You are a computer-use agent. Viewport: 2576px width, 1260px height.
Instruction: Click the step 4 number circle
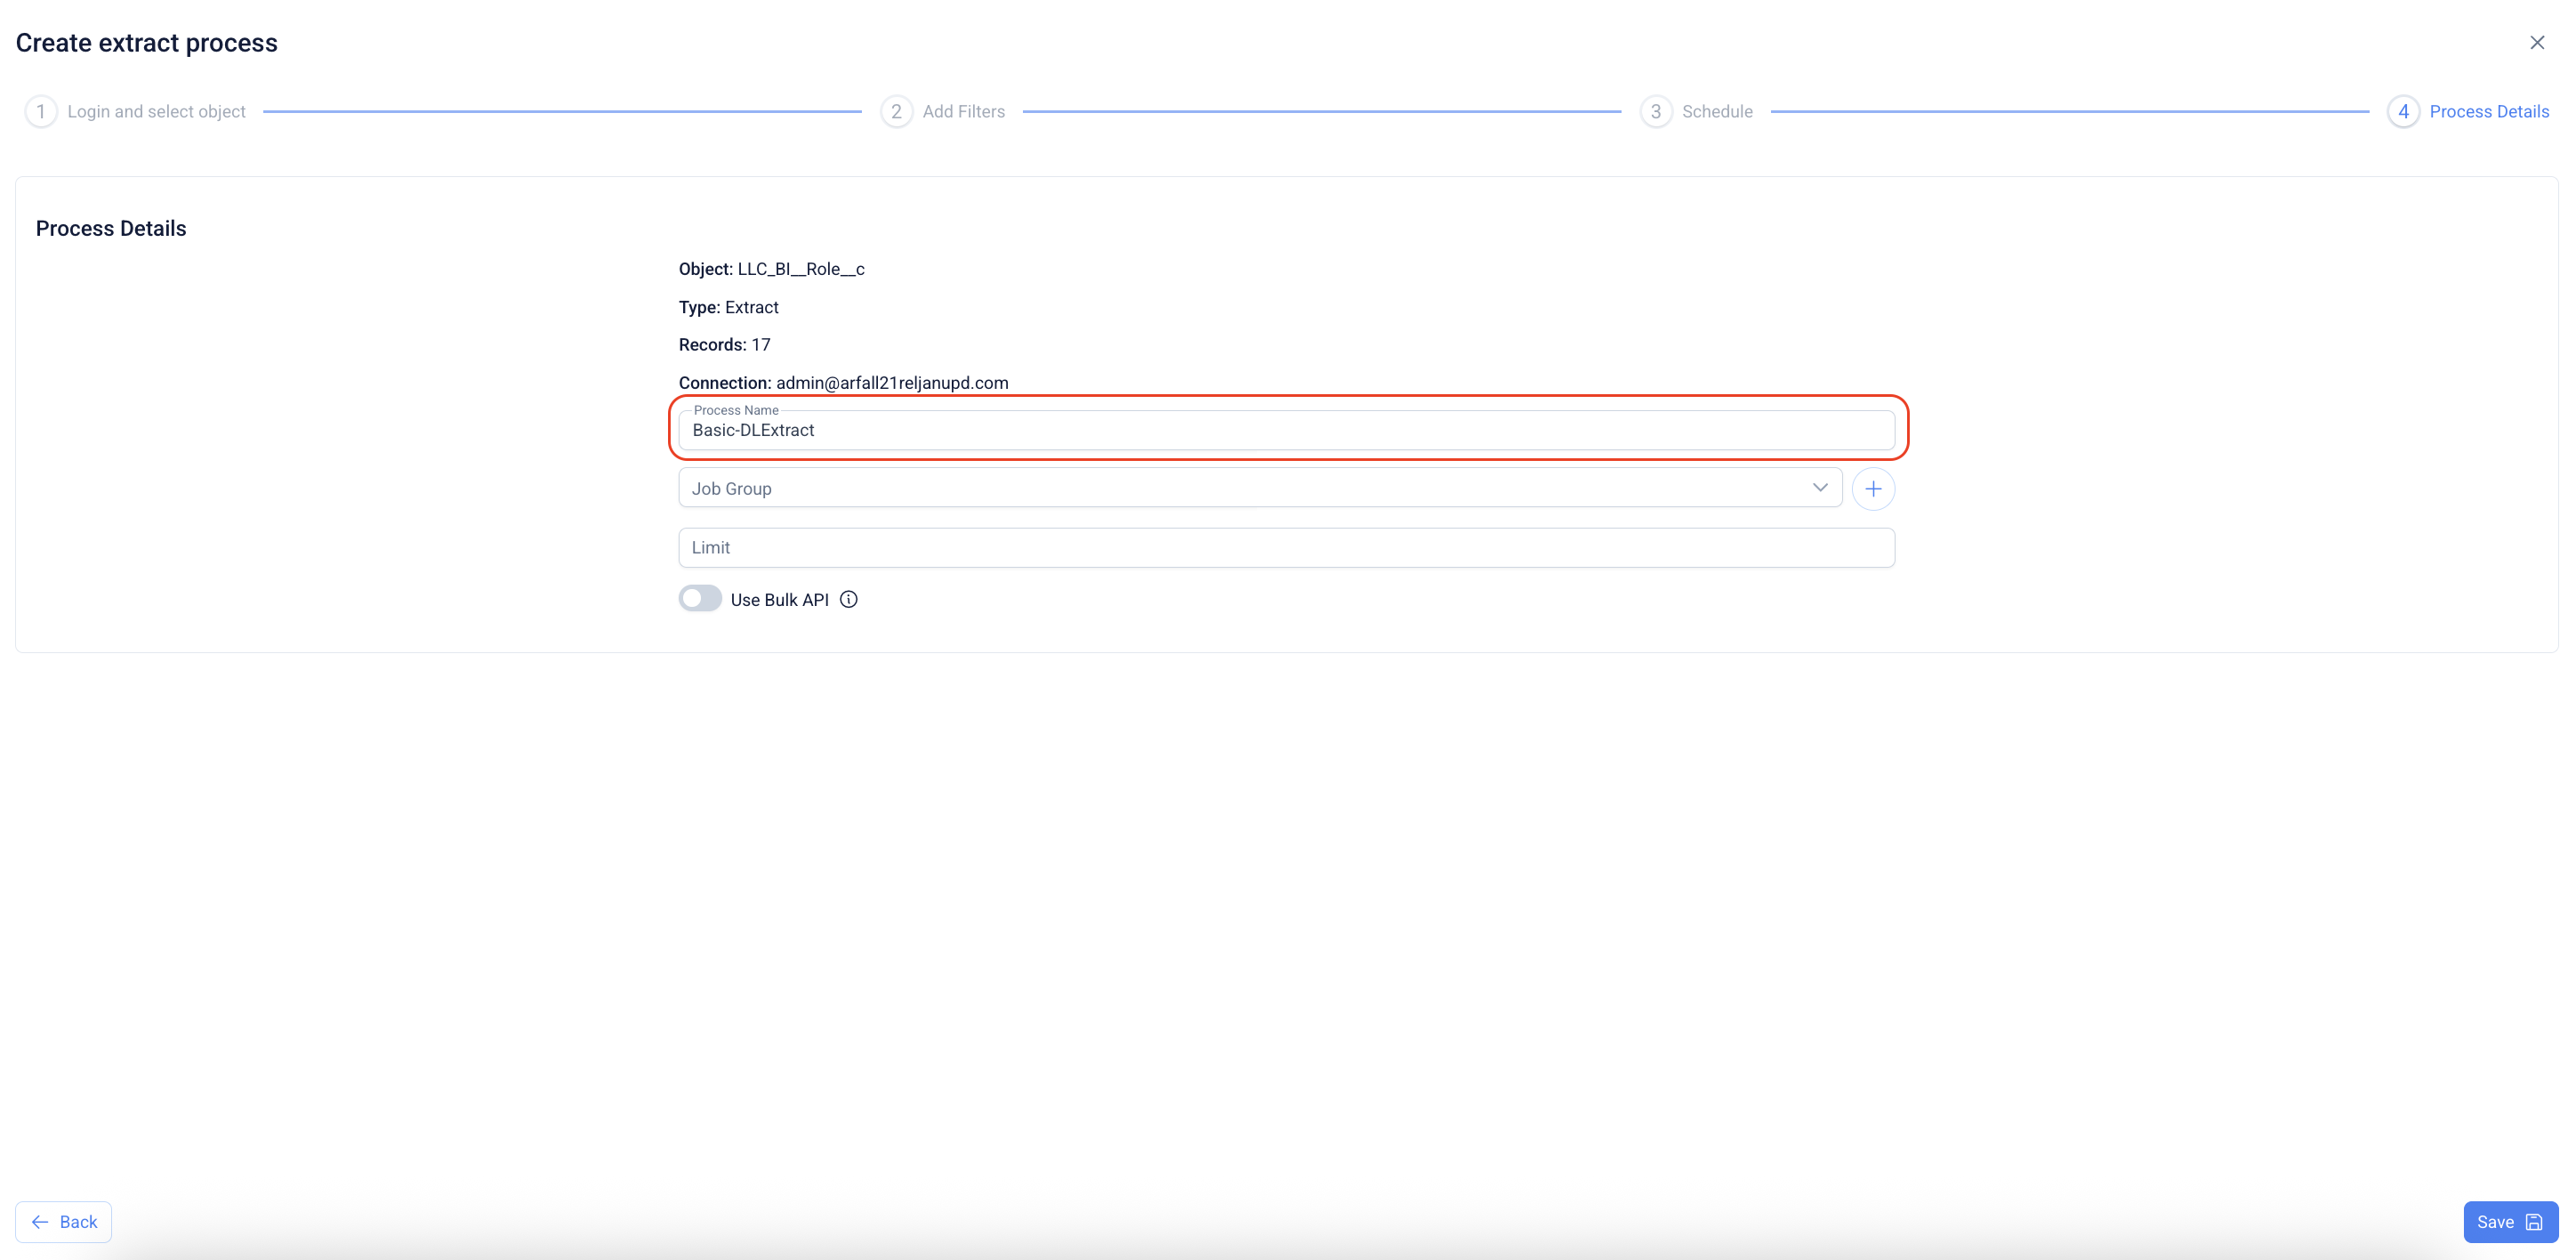click(2403, 111)
